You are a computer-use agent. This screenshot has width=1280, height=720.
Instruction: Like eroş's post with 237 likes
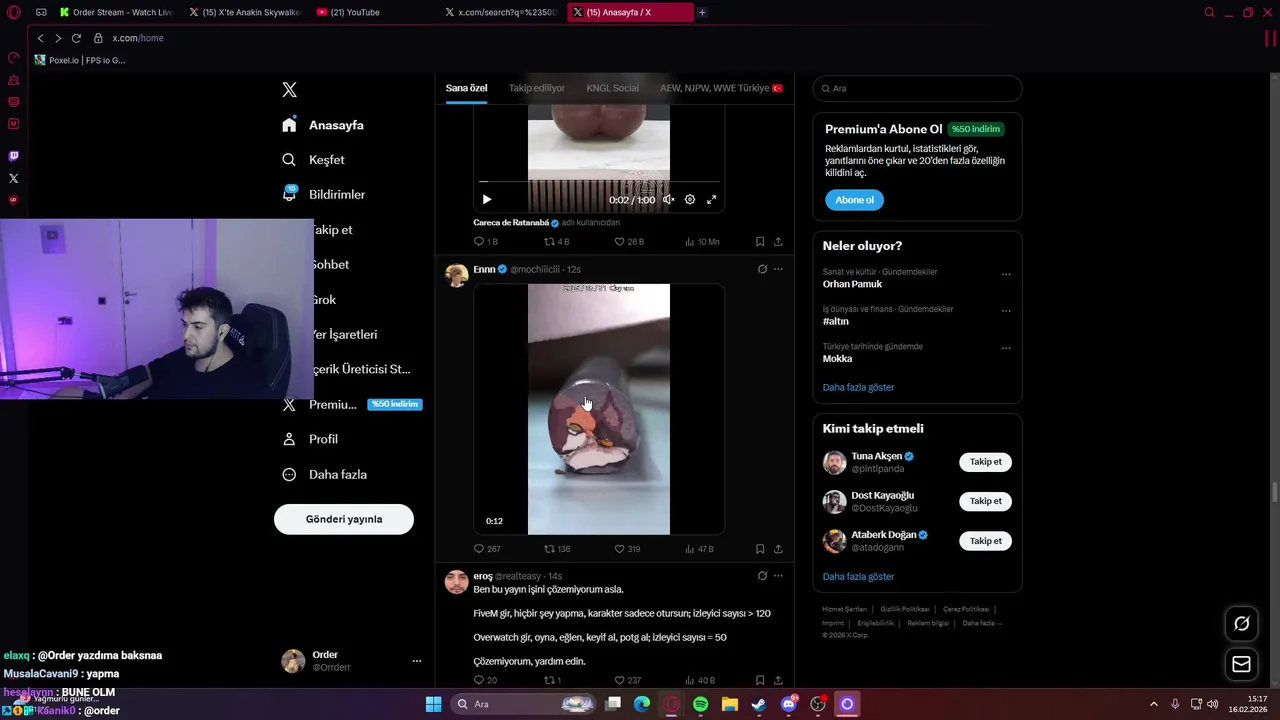(627, 680)
